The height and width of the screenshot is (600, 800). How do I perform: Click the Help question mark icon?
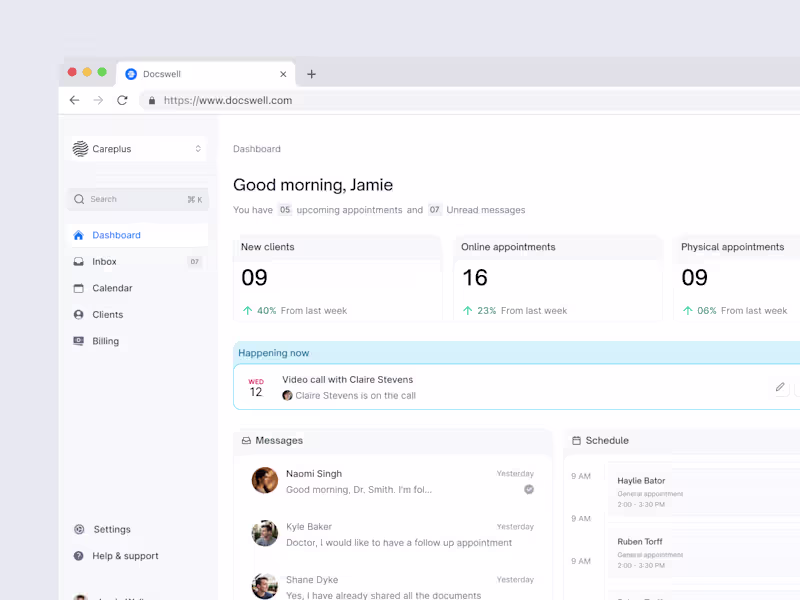tap(79, 556)
